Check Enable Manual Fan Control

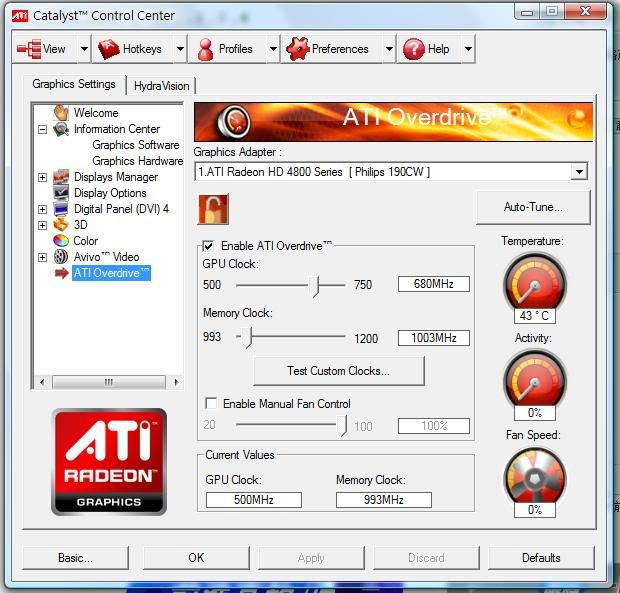point(211,403)
